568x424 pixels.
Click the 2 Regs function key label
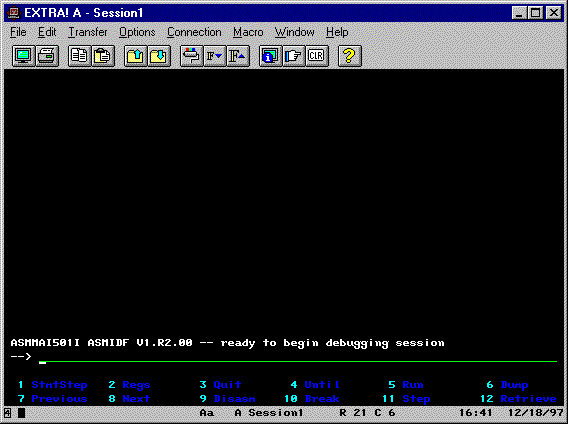[x=129, y=385]
